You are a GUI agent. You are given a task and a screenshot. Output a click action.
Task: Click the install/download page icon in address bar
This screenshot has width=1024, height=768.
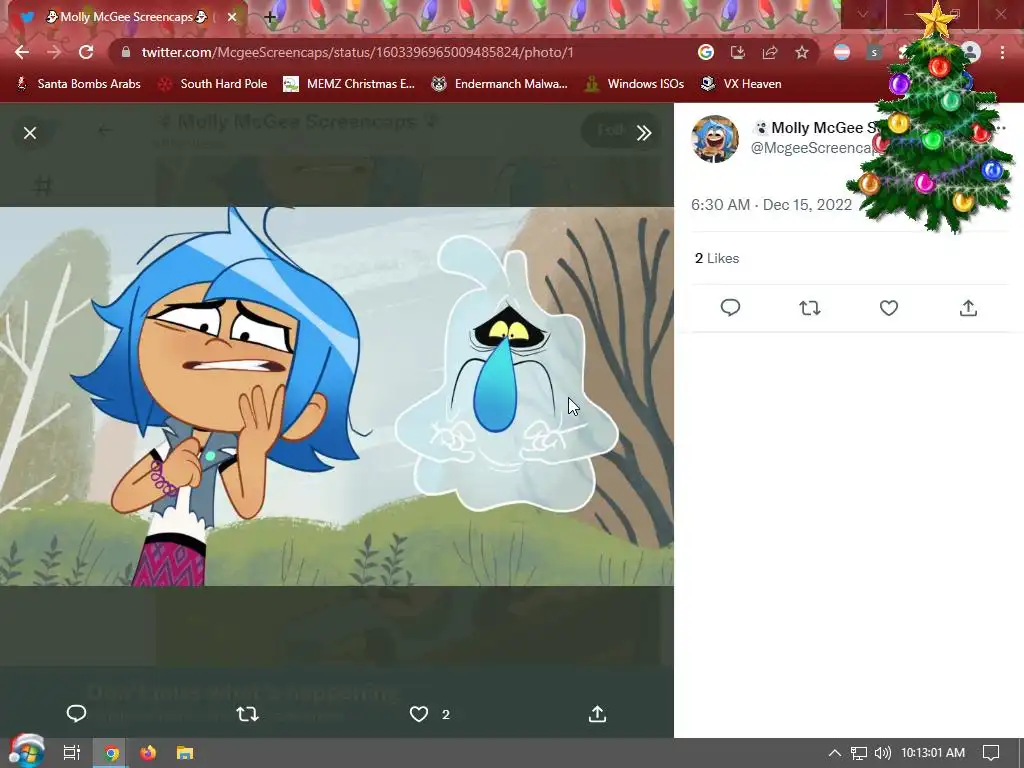(x=738, y=52)
